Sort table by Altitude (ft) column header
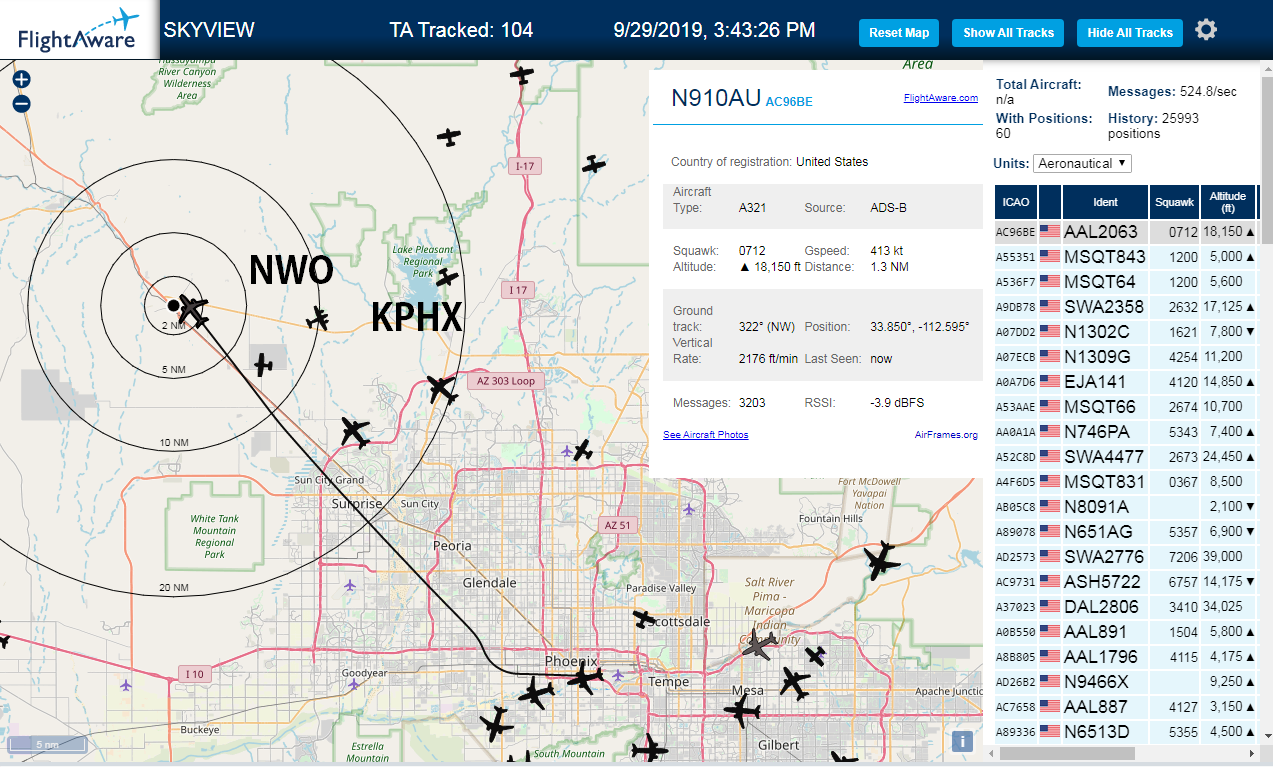The width and height of the screenshot is (1273, 767). click(x=1228, y=202)
